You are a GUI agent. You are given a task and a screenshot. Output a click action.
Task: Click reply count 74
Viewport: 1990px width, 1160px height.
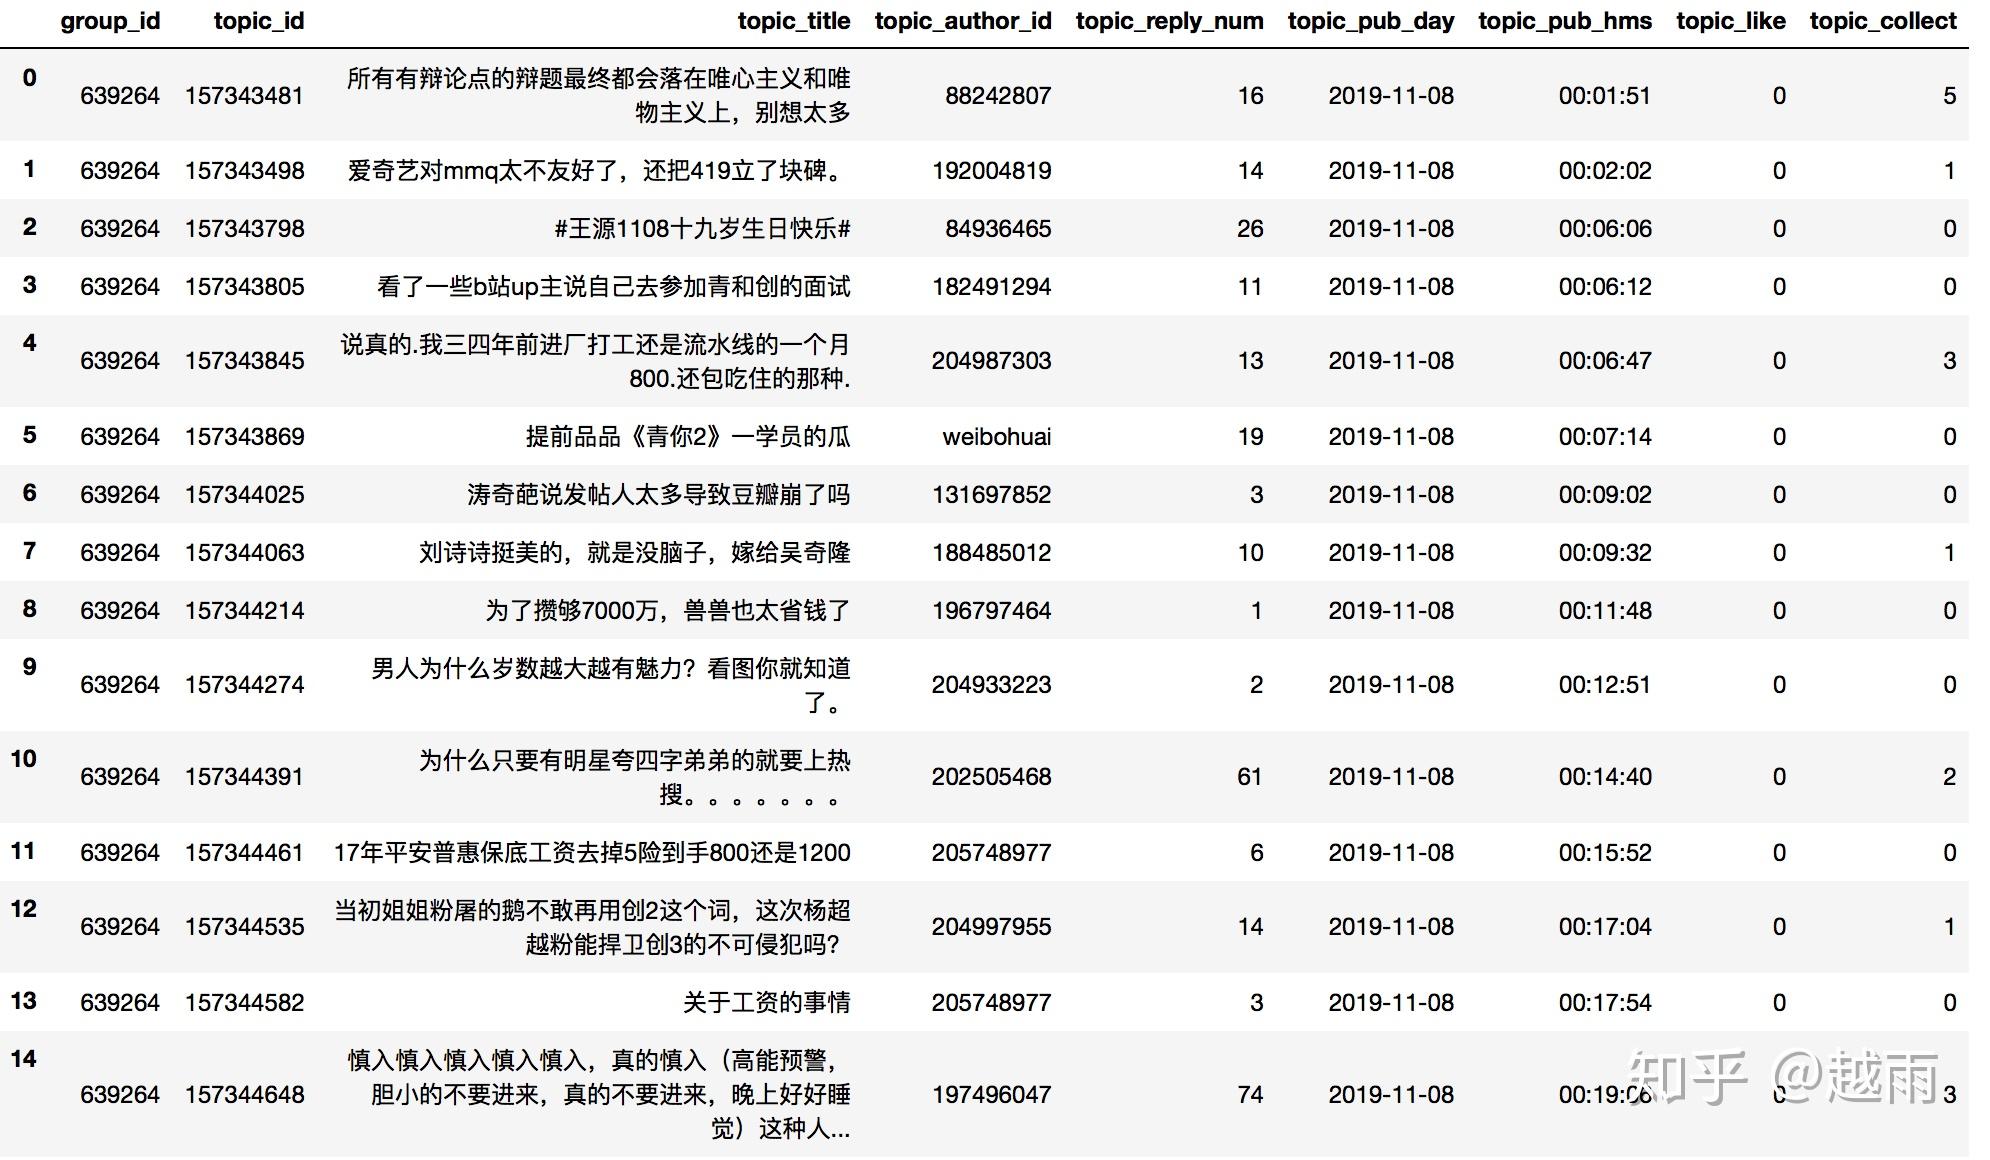coord(1250,1095)
